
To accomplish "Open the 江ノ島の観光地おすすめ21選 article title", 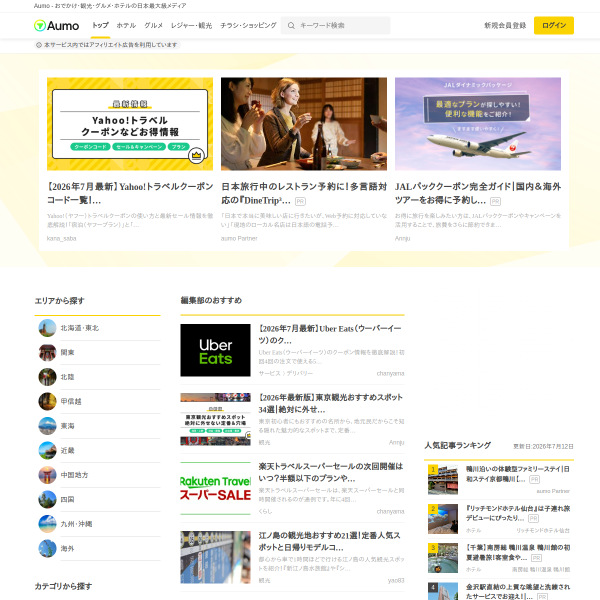I will [329, 541].
